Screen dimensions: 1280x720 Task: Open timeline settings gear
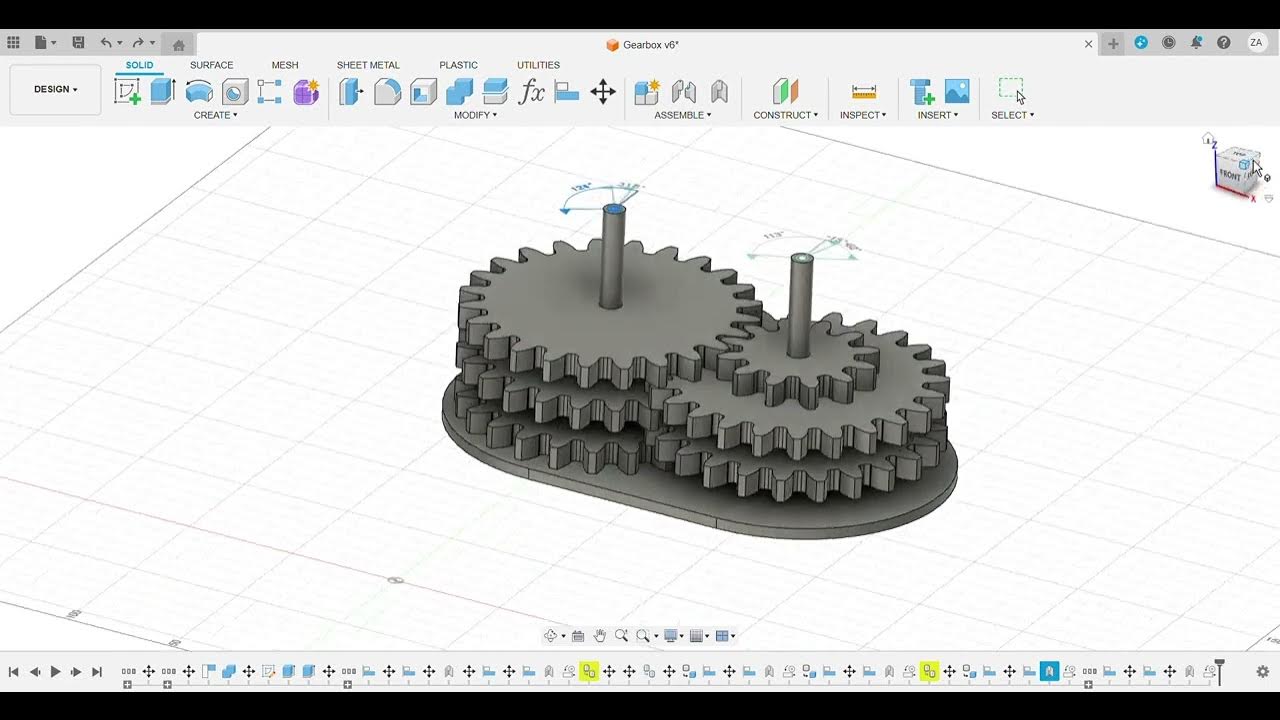tap(1263, 672)
